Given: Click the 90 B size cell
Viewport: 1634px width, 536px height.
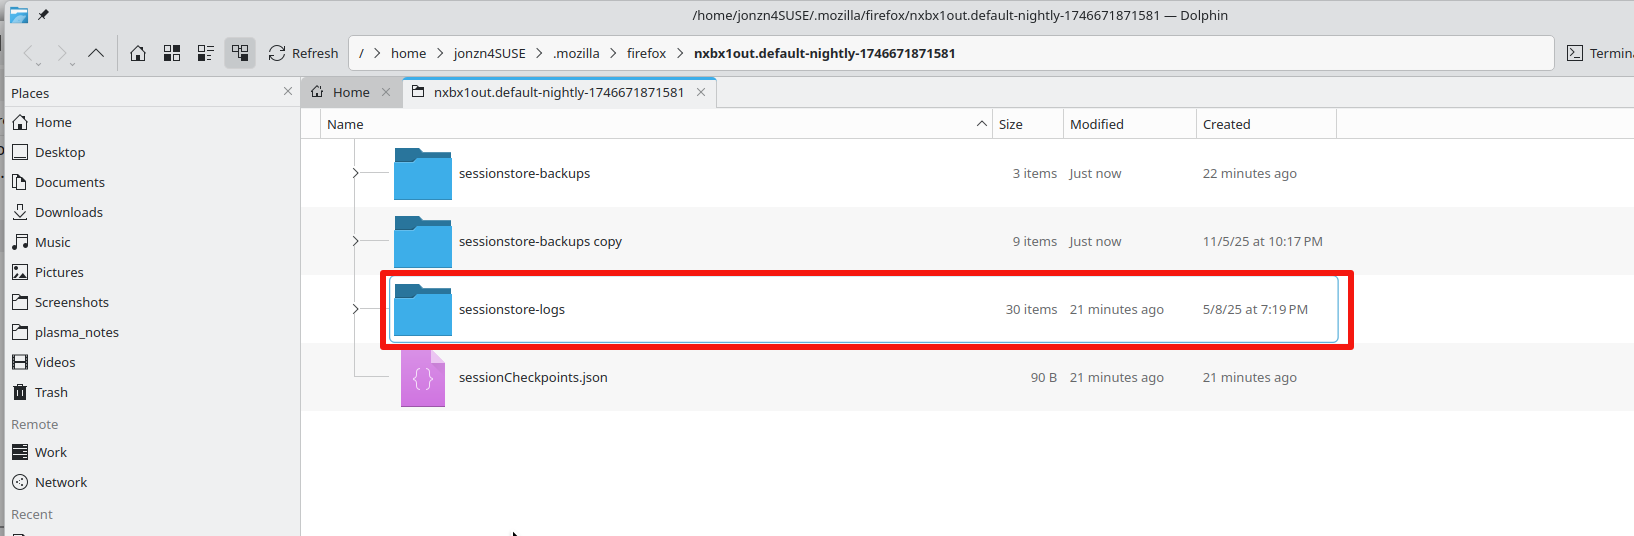Looking at the screenshot, I should tap(1043, 377).
